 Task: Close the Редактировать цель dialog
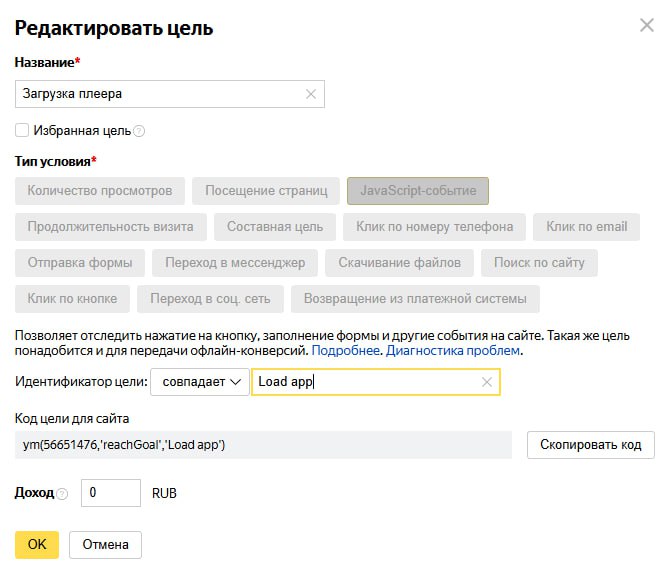[647, 25]
